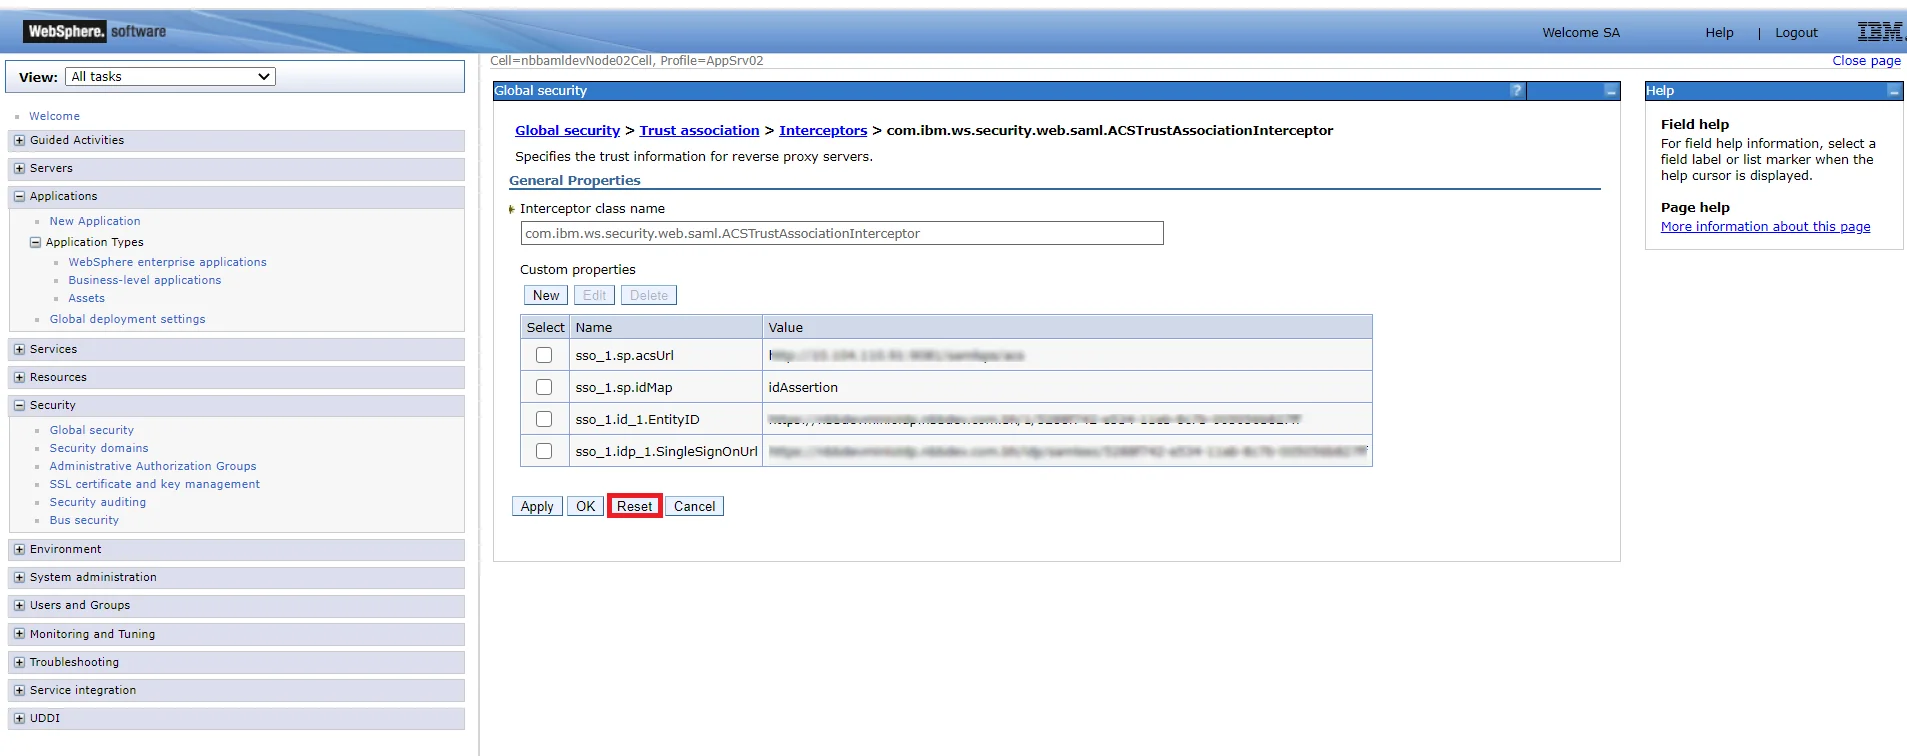Minimize the Help panel
This screenshot has width=1907, height=756.
(1894, 91)
